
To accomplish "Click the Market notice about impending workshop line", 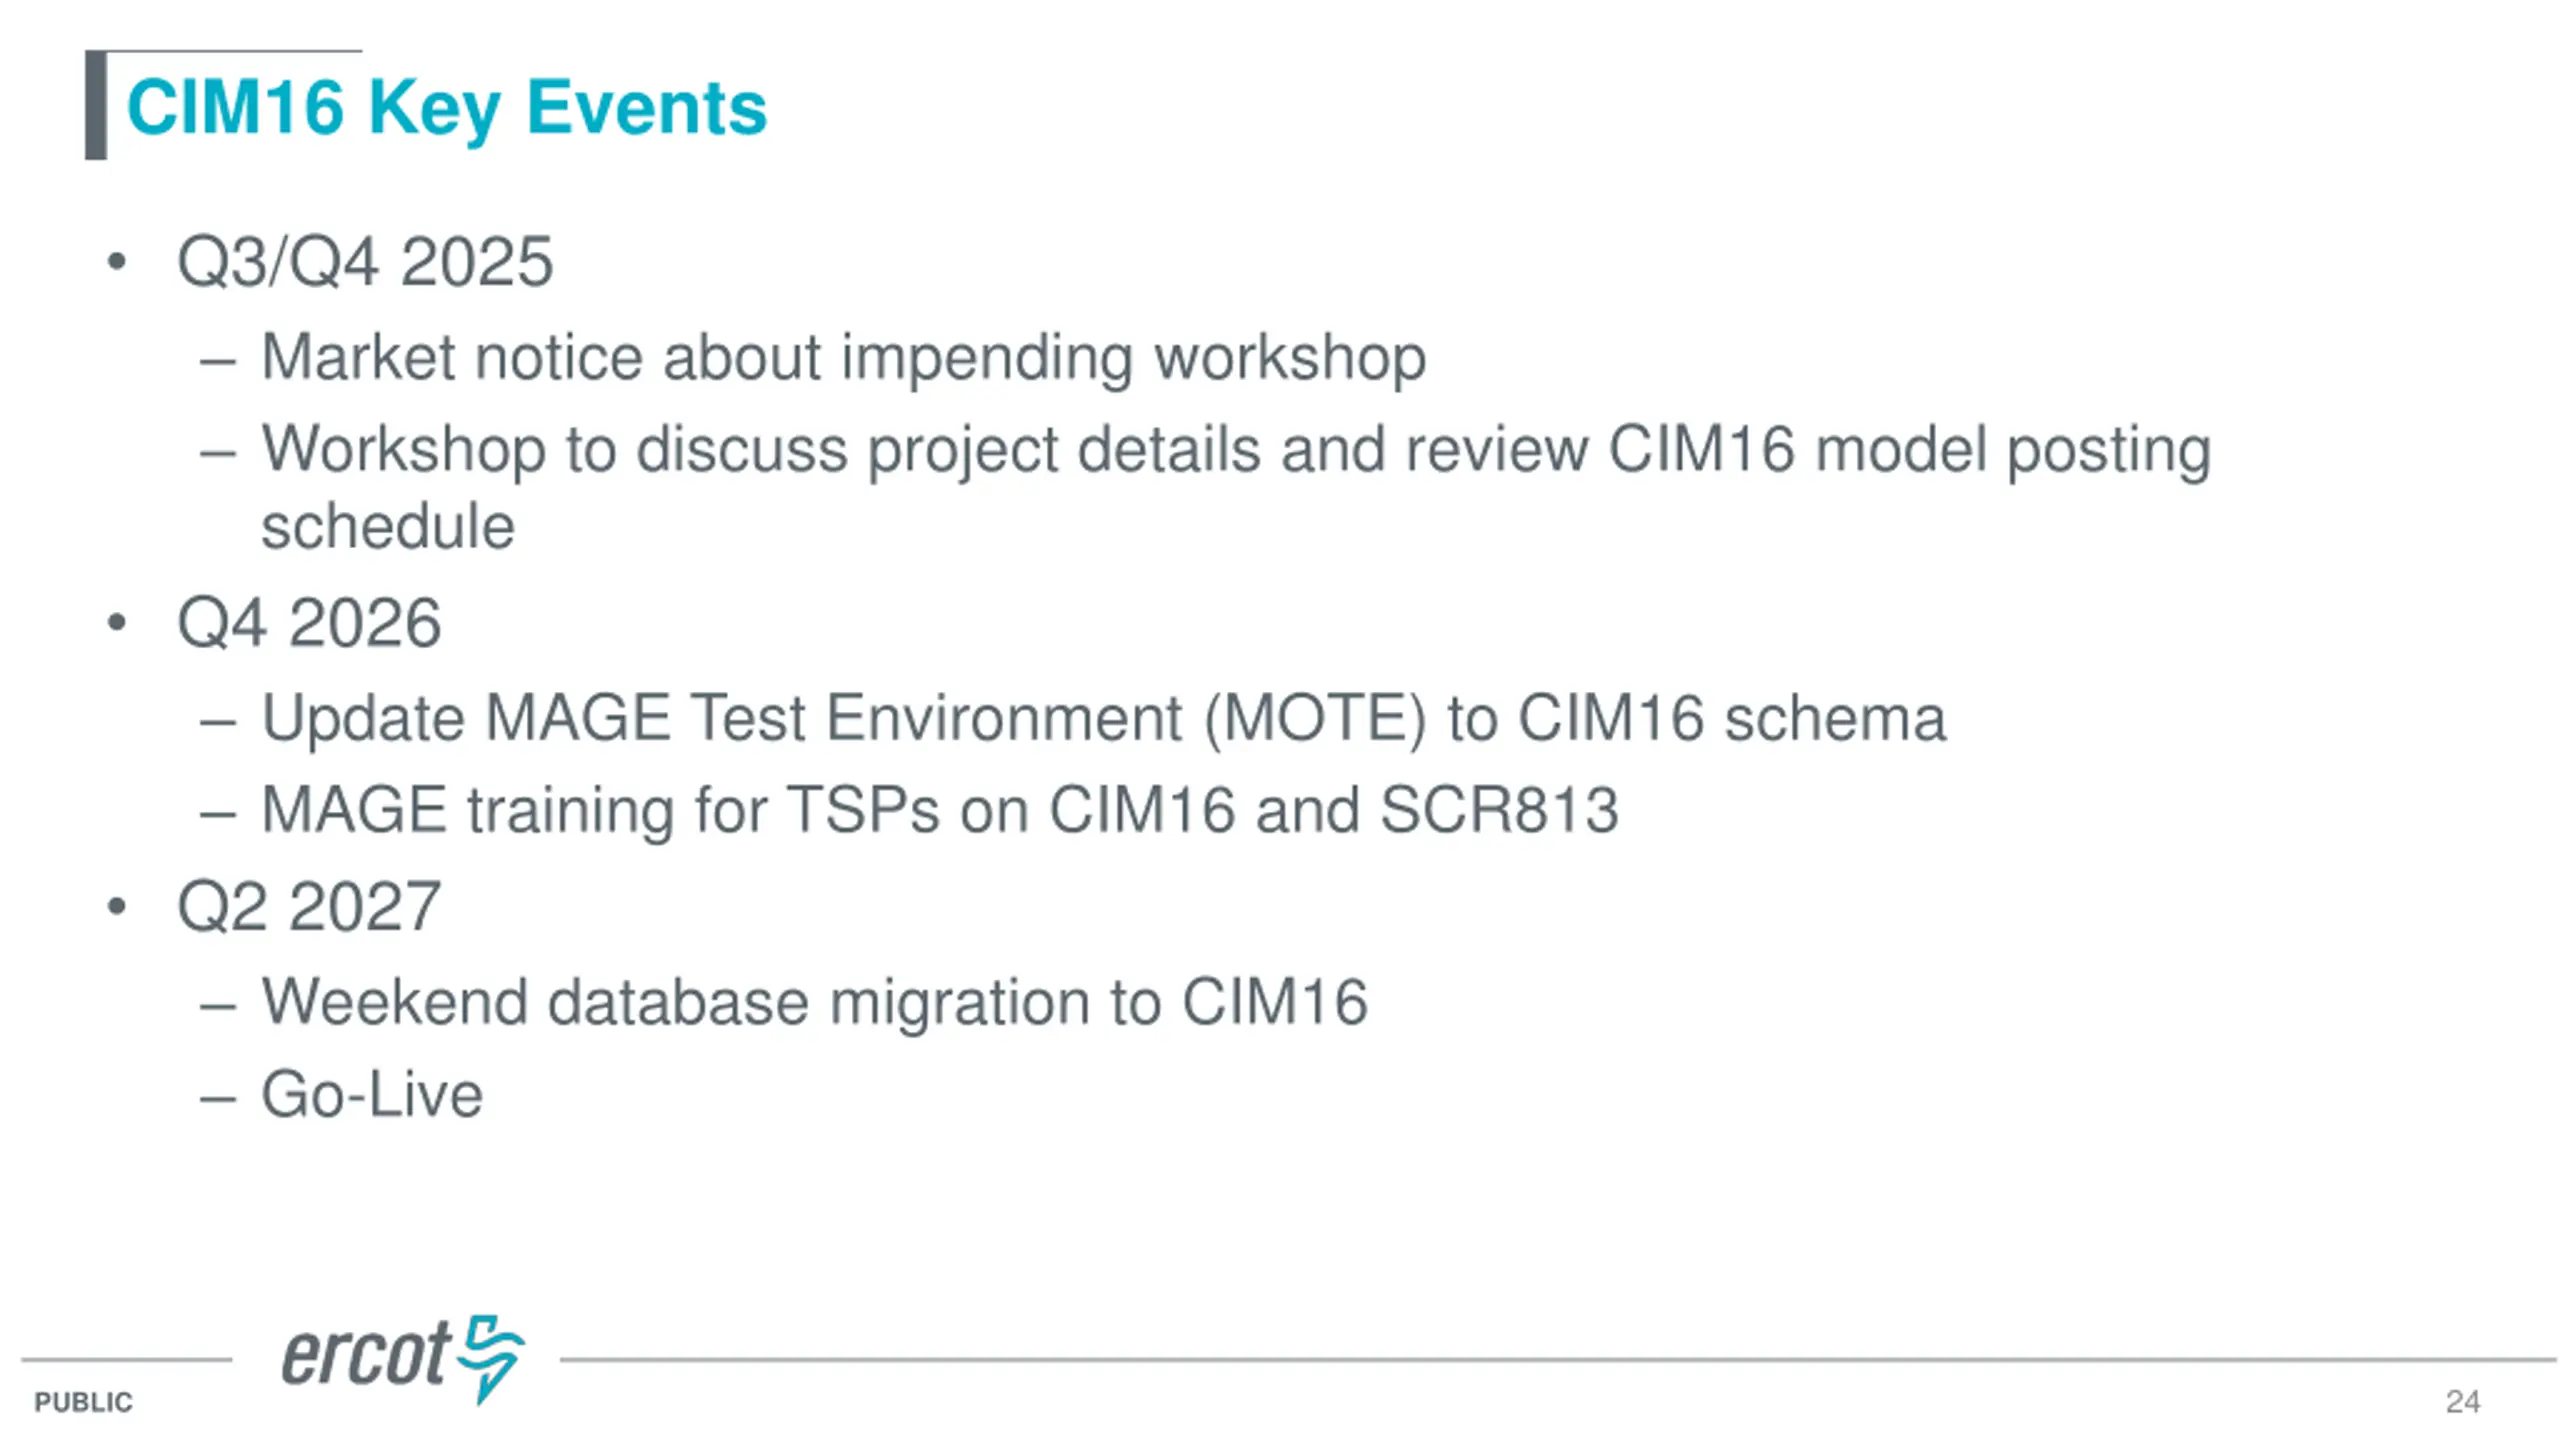I will click(x=844, y=358).
